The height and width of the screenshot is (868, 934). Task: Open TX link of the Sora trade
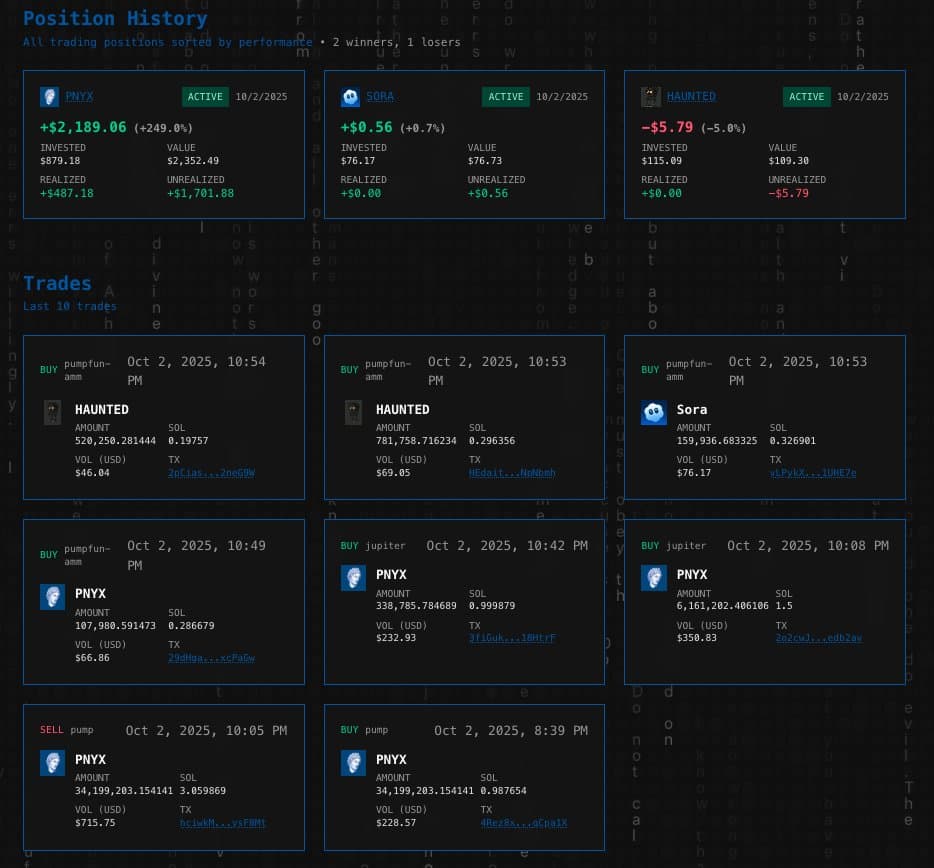click(813, 472)
